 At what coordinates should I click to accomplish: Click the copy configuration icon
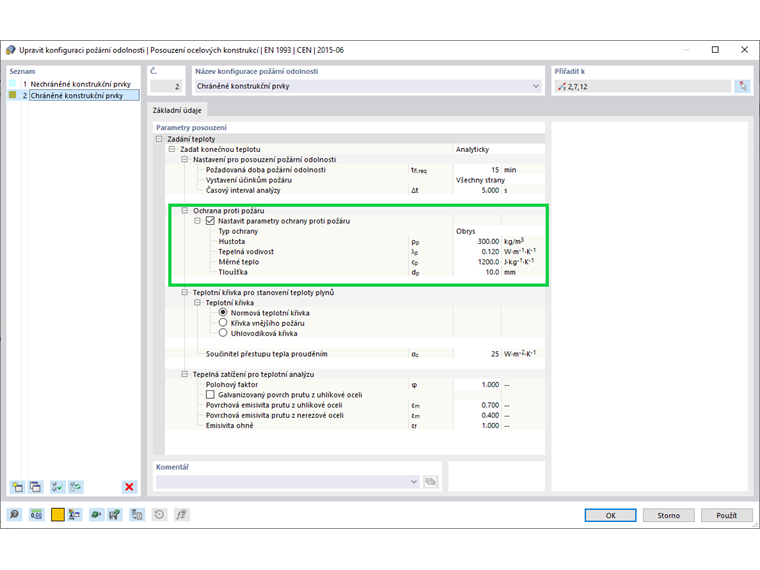[35, 487]
